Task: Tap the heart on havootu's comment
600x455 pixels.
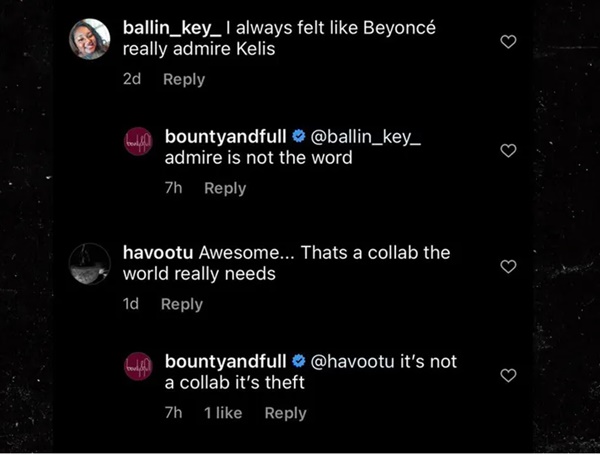Action: click(x=508, y=266)
